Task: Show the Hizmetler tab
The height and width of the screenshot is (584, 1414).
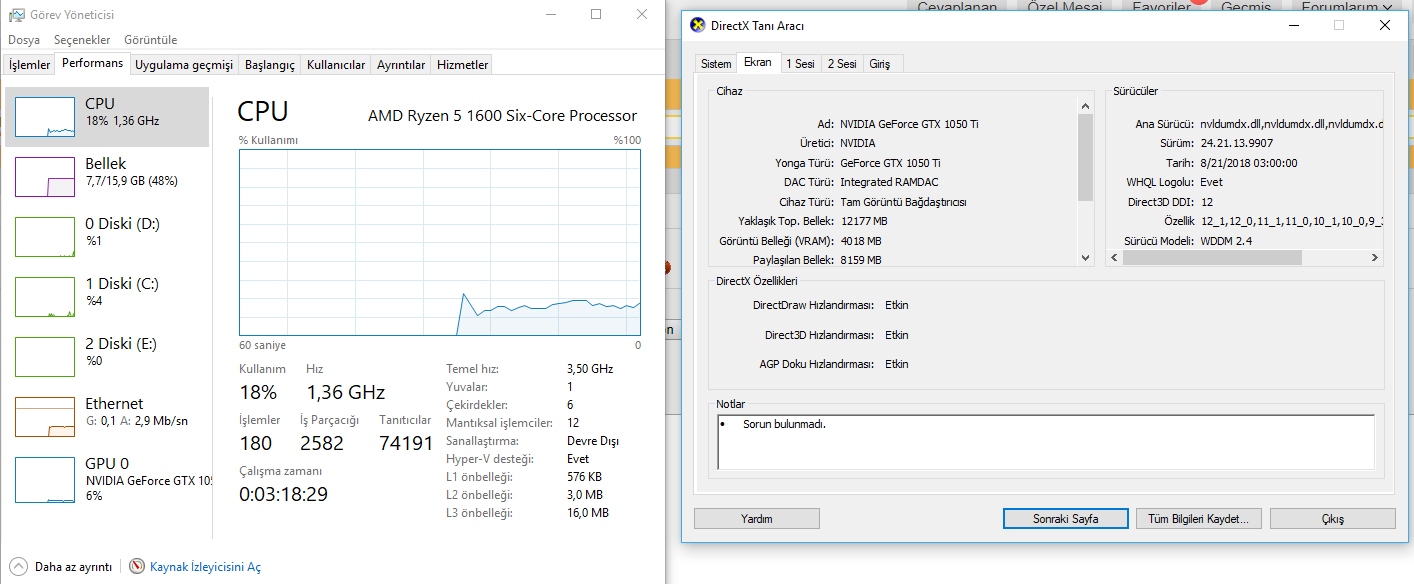Action: pos(462,65)
